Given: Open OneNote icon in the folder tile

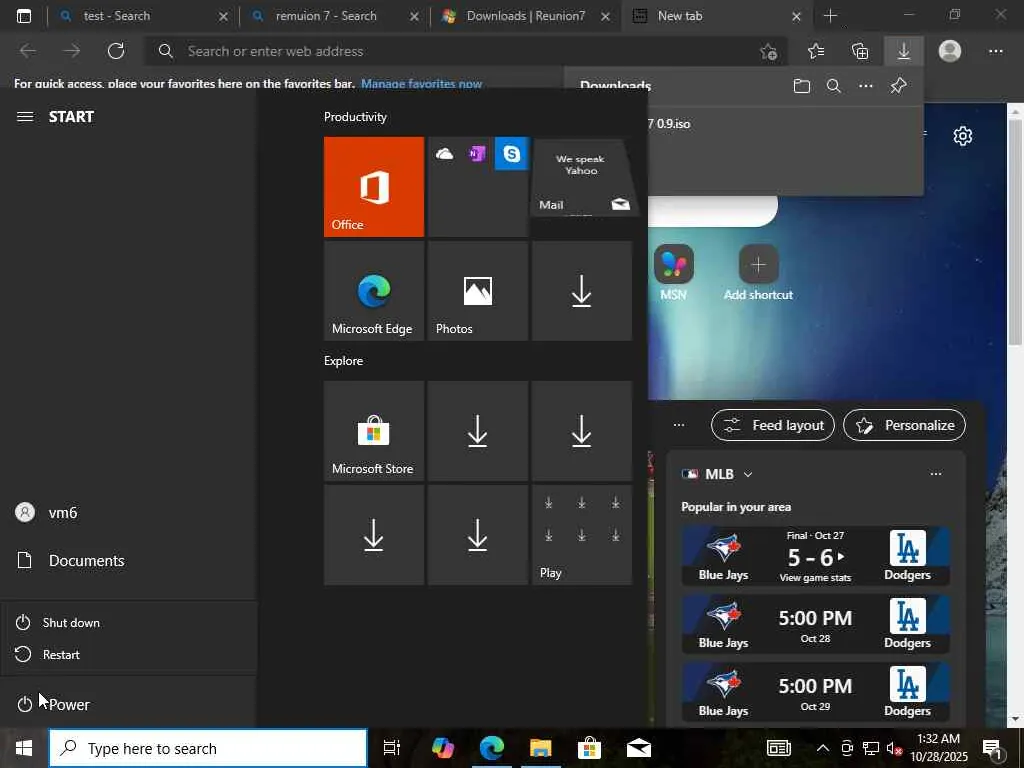Looking at the screenshot, I should coord(477,153).
